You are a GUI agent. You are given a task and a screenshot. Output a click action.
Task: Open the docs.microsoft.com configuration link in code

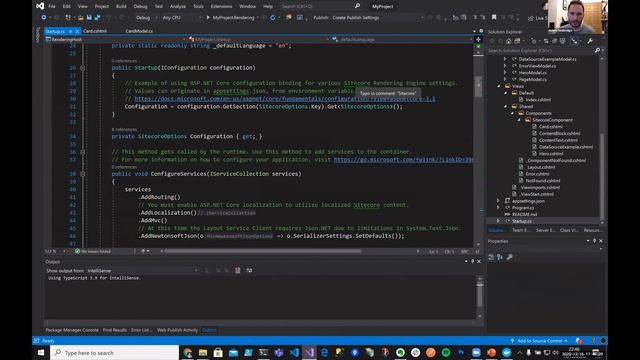(285, 99)
